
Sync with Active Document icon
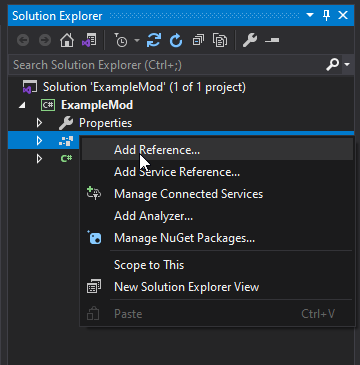154,41
